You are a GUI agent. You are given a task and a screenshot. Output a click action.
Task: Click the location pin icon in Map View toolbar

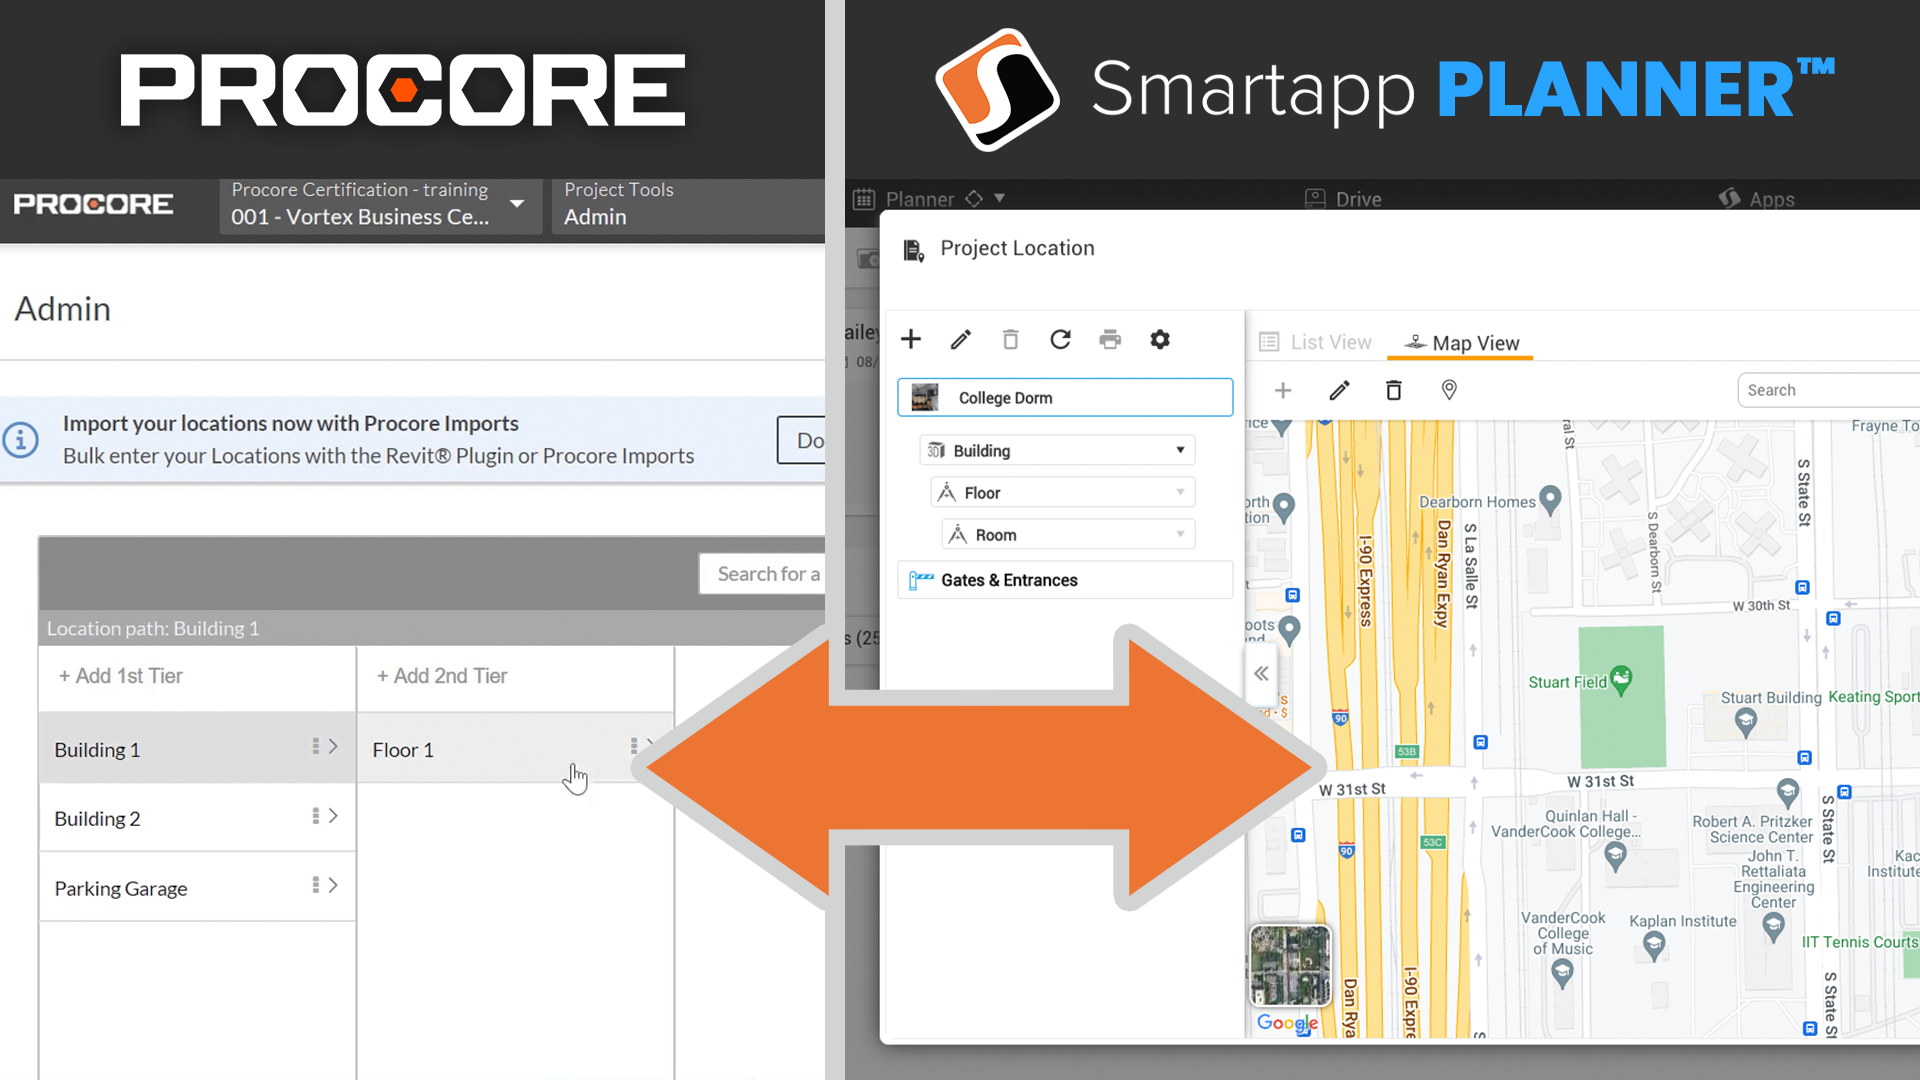coord(1449,390)
